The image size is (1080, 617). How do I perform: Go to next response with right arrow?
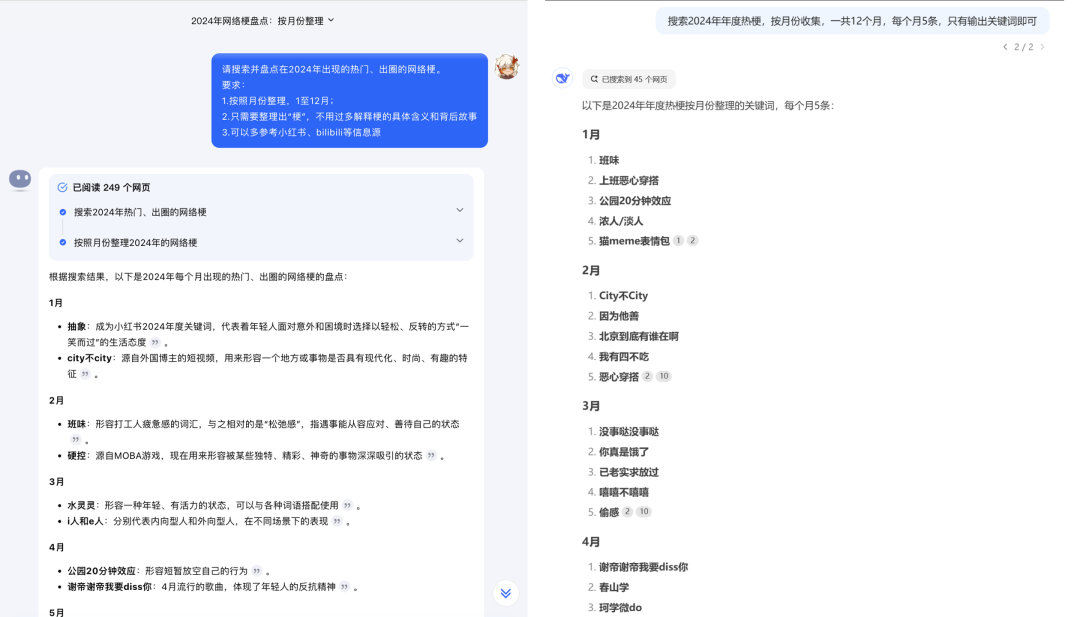point(1042,47)
